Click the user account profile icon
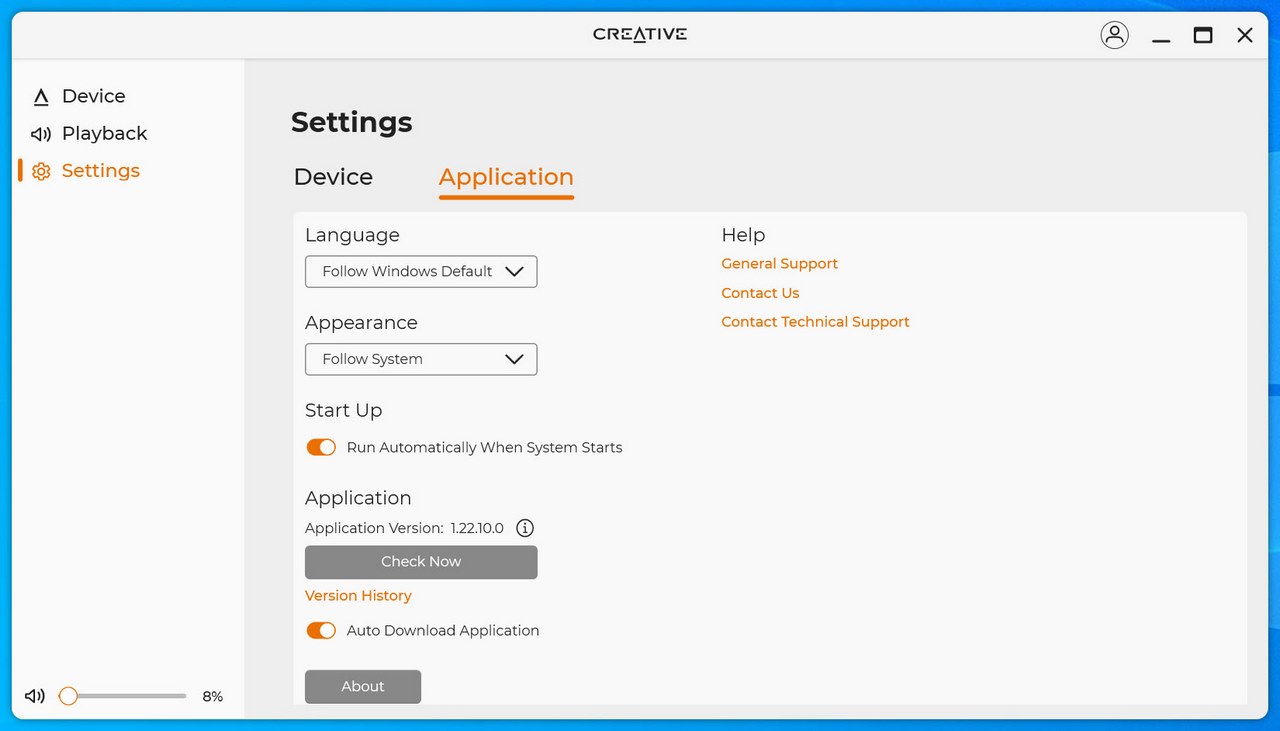 [1114, 35]
